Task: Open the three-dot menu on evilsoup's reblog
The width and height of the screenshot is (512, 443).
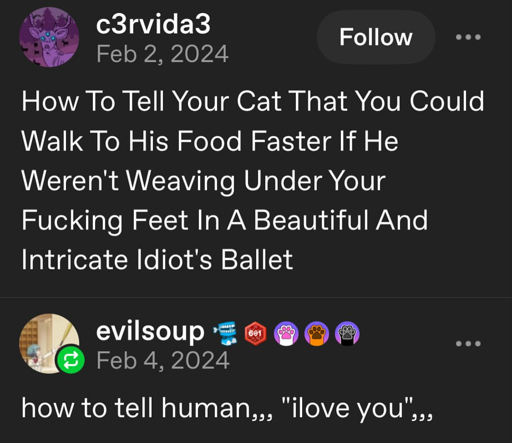Action: [x=468, y=343]
